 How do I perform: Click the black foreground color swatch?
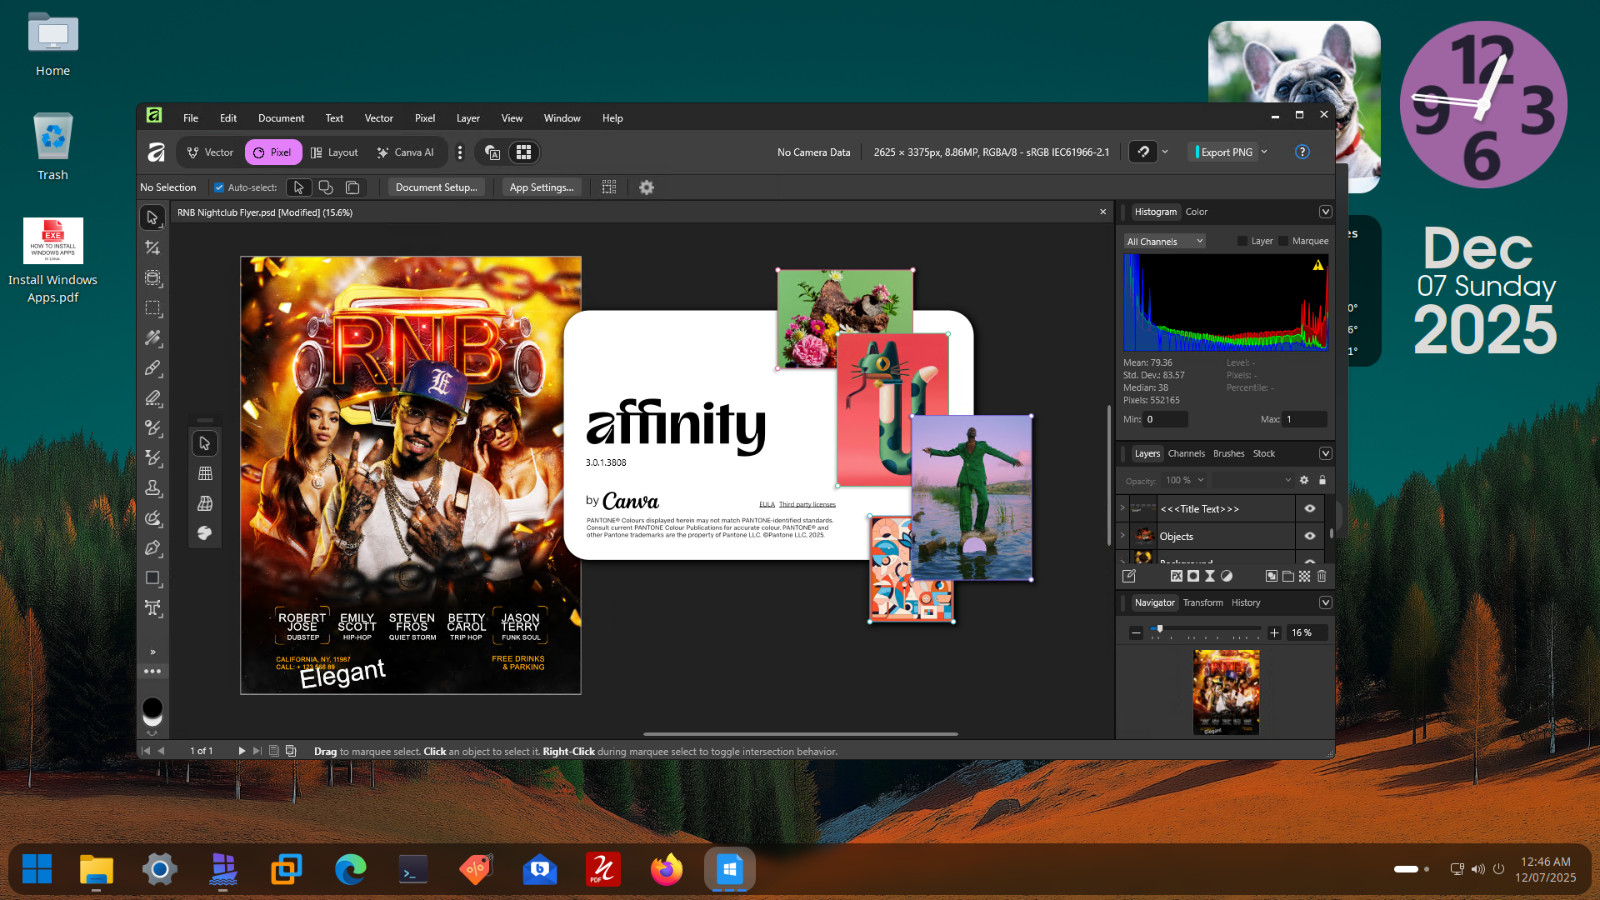tap(152, 707)
